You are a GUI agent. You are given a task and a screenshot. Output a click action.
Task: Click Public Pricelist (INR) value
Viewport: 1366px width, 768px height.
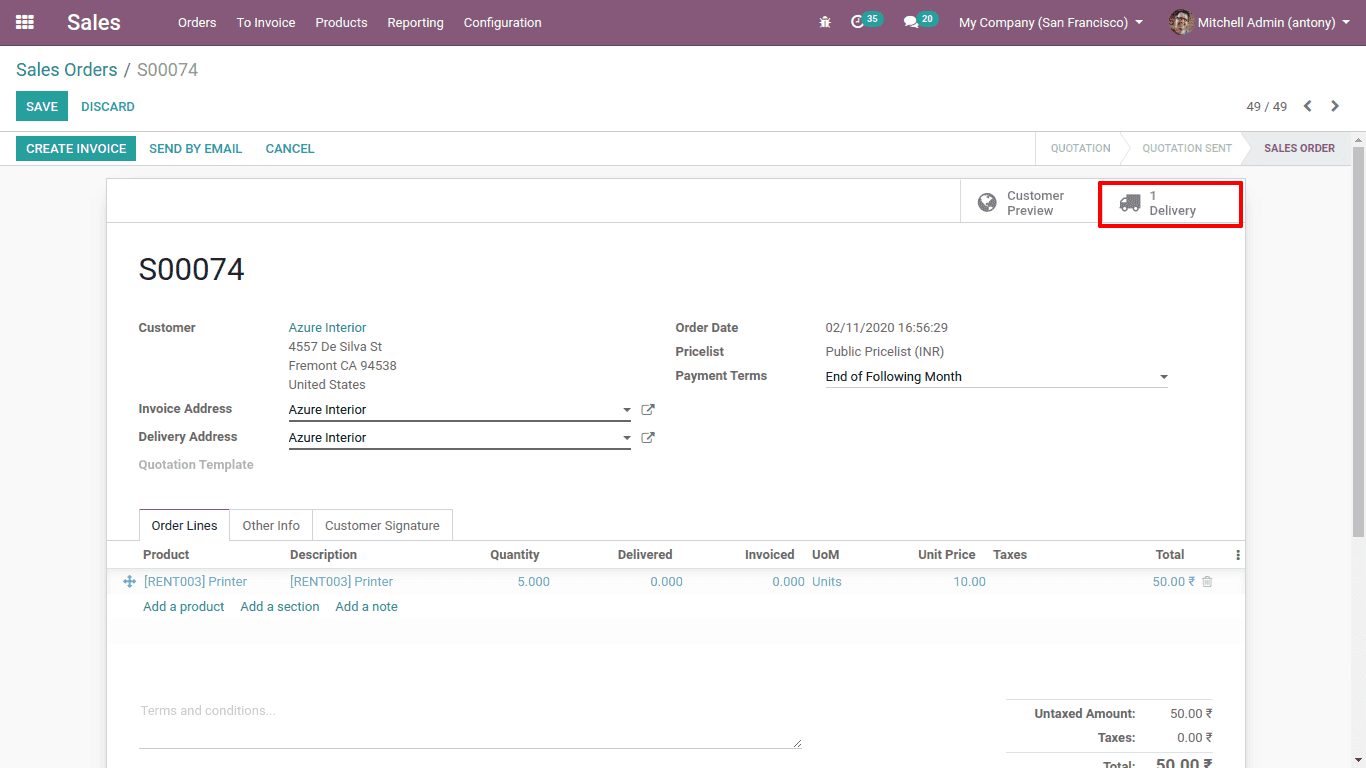click(884, 352)
